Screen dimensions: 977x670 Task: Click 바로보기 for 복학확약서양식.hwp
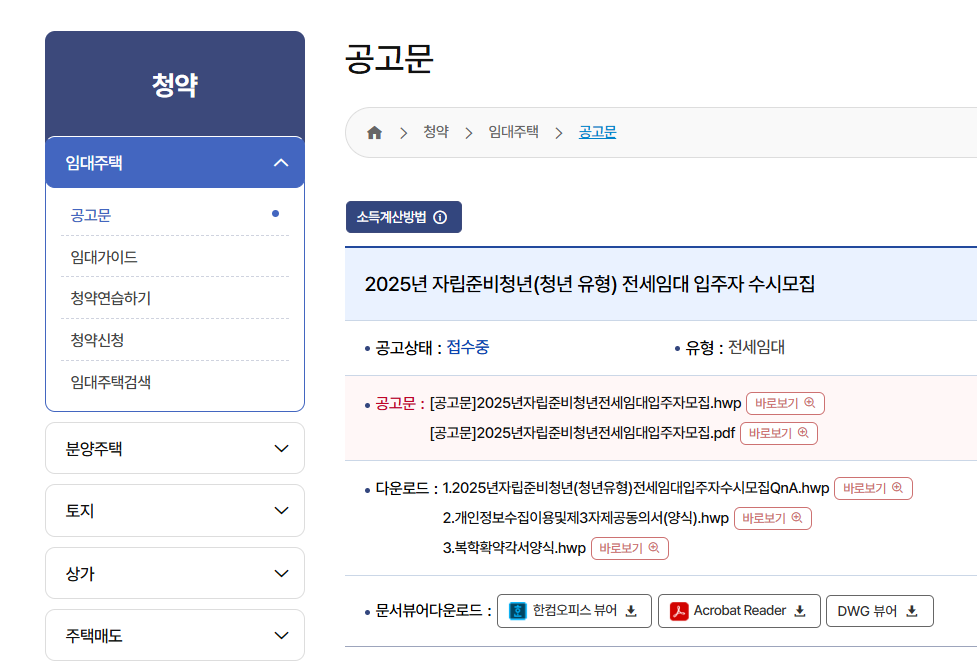pos(629,548)
